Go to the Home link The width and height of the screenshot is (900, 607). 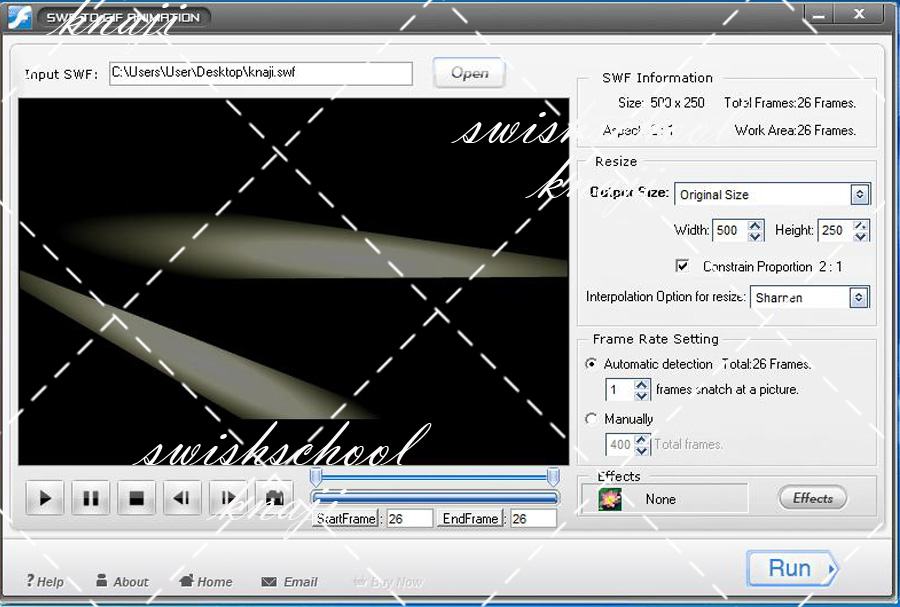pos(205,582)
